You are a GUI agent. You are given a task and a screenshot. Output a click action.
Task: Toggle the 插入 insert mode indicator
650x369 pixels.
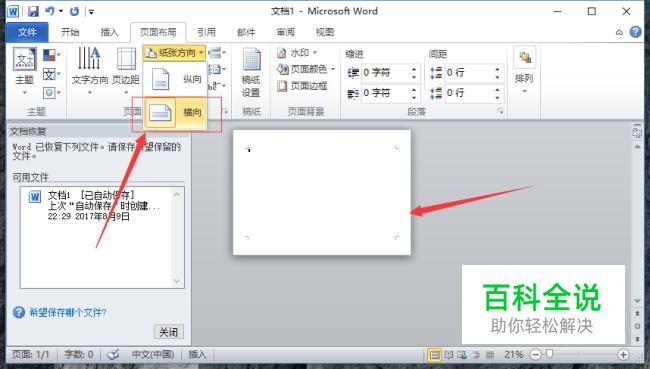(197, 354)
